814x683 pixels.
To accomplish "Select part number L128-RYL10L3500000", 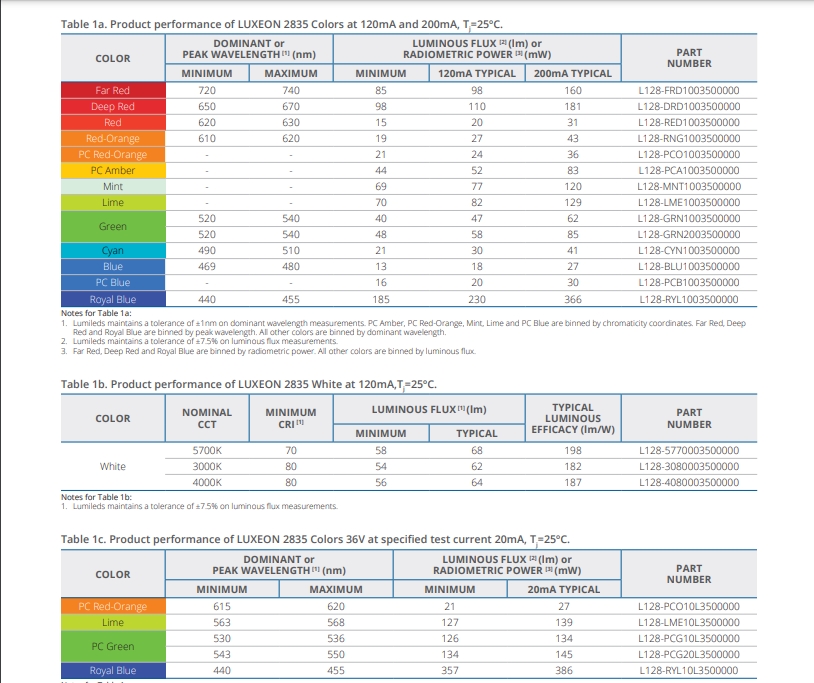I will click(689, 671).
